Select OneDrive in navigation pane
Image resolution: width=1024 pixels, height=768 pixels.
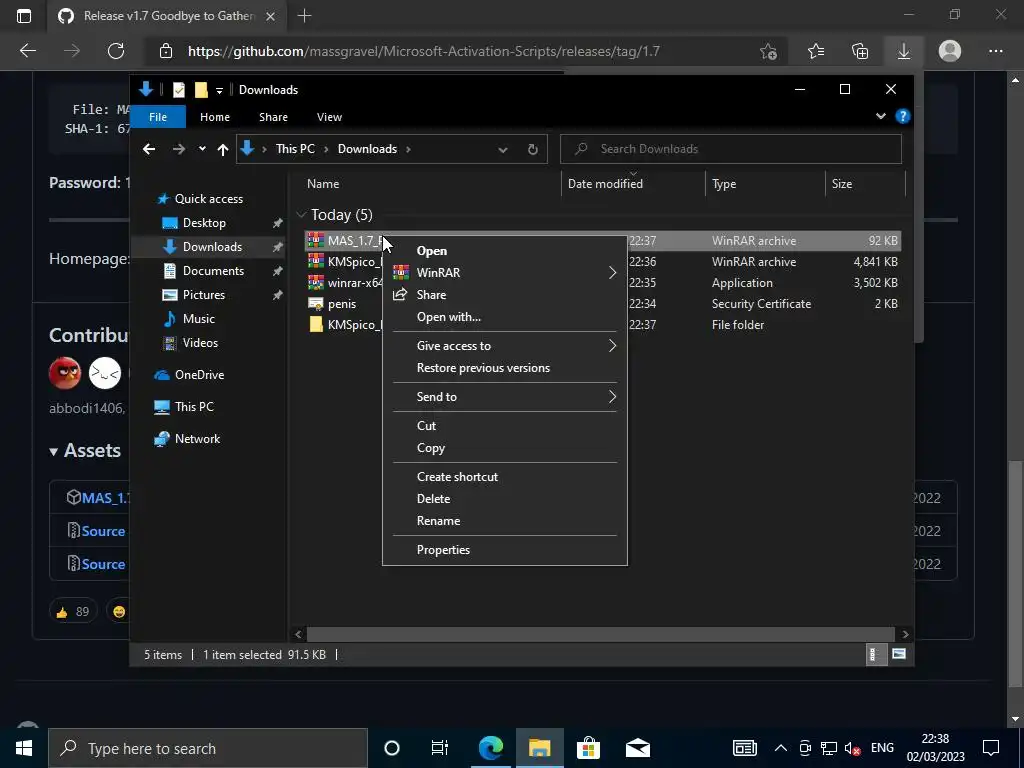[199, 374]
